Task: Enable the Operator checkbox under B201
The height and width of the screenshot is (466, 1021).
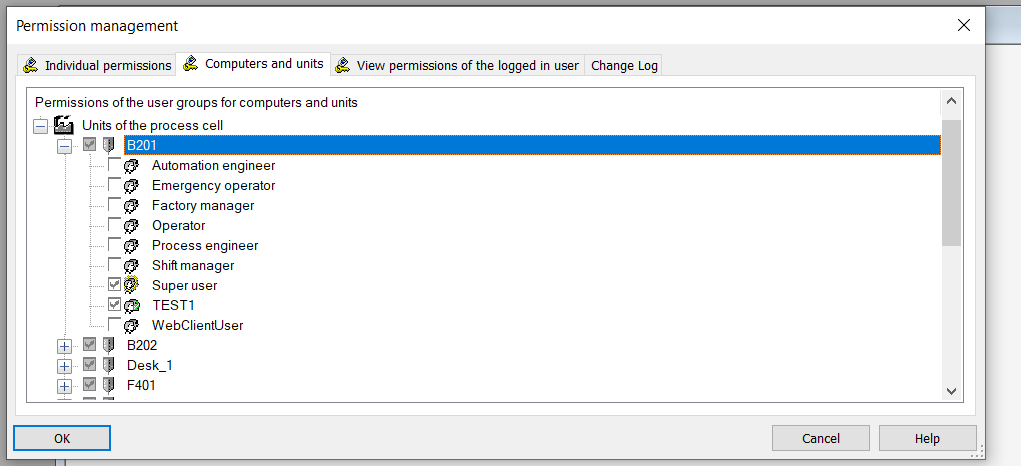Action: point(114,226)
